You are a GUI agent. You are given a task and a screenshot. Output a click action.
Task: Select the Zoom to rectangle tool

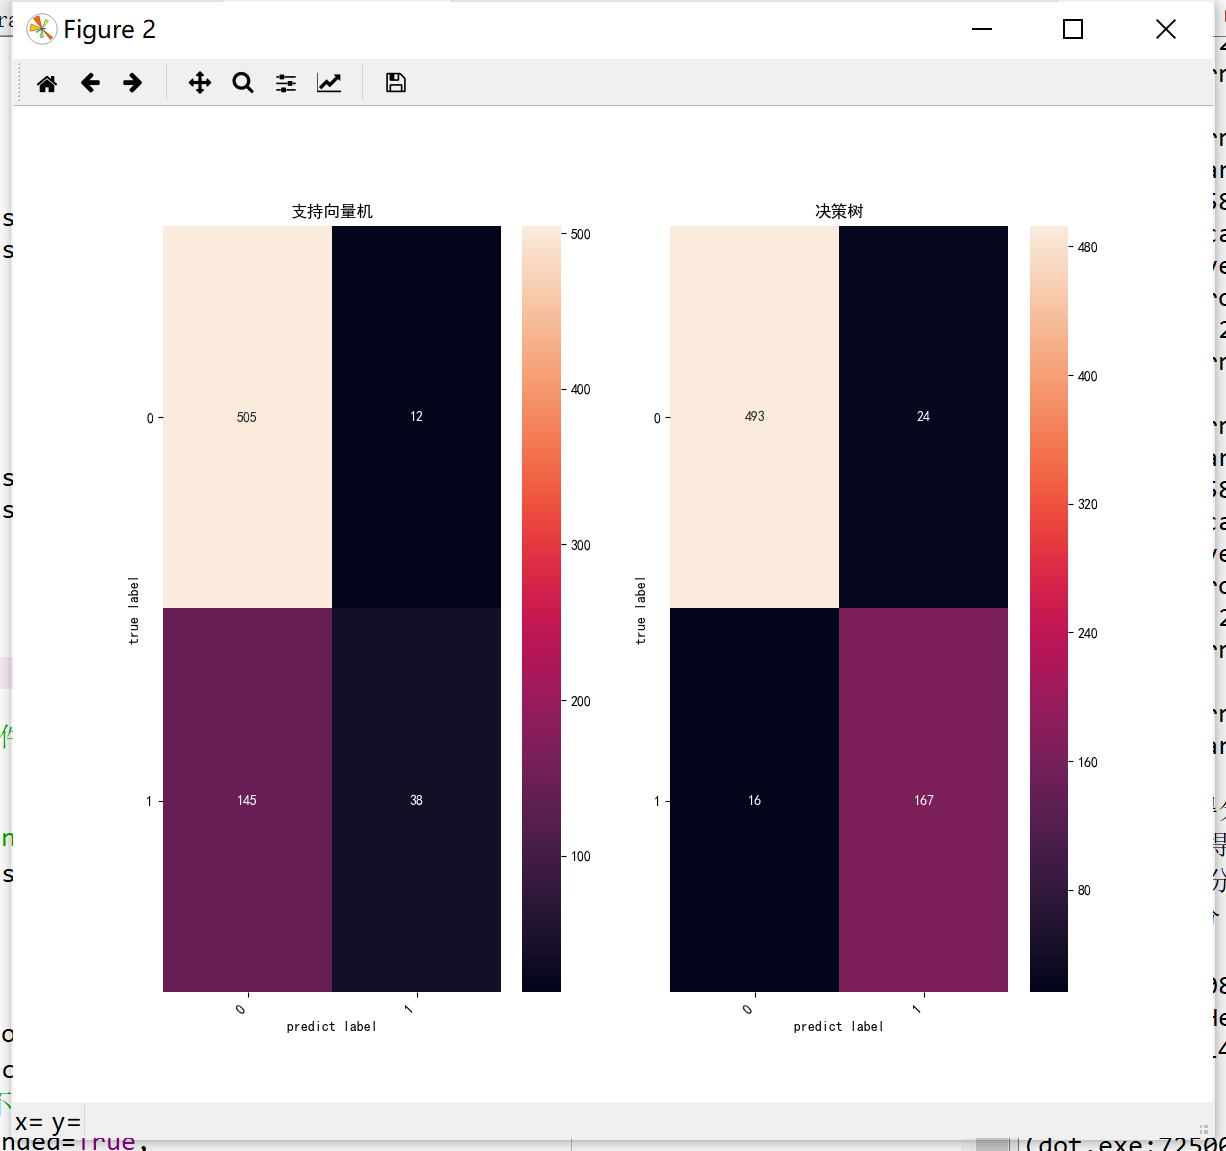coord(243,83)
